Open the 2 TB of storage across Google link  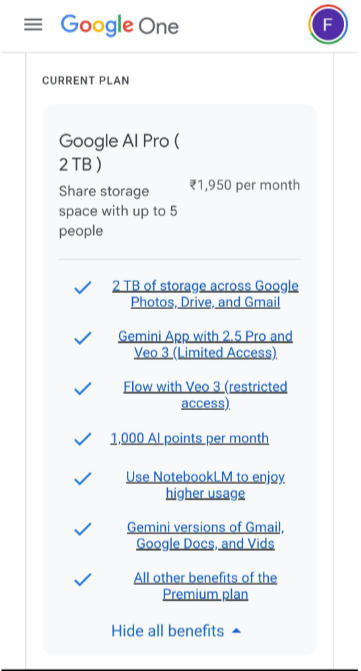coord(205,294)
